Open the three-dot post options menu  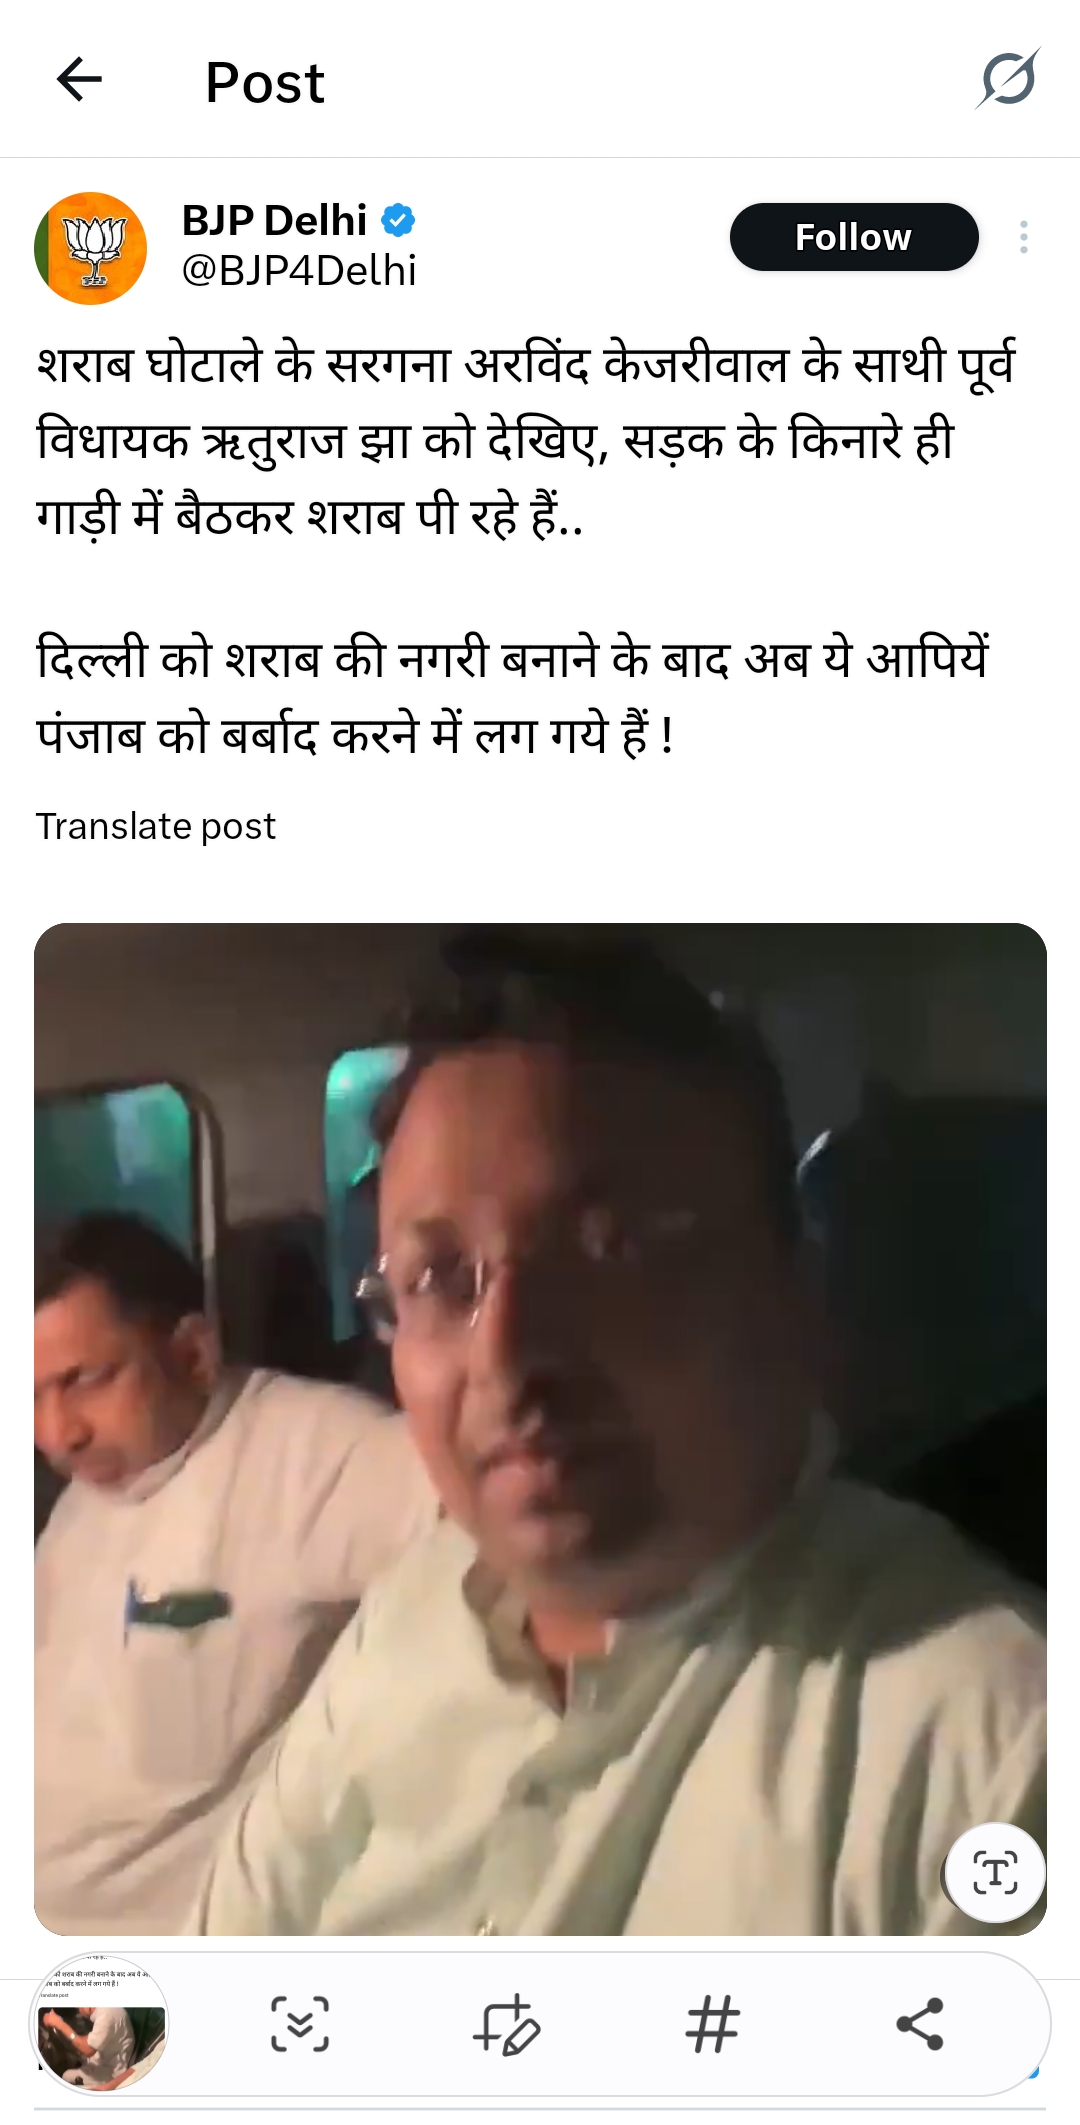coord(1023,237)
